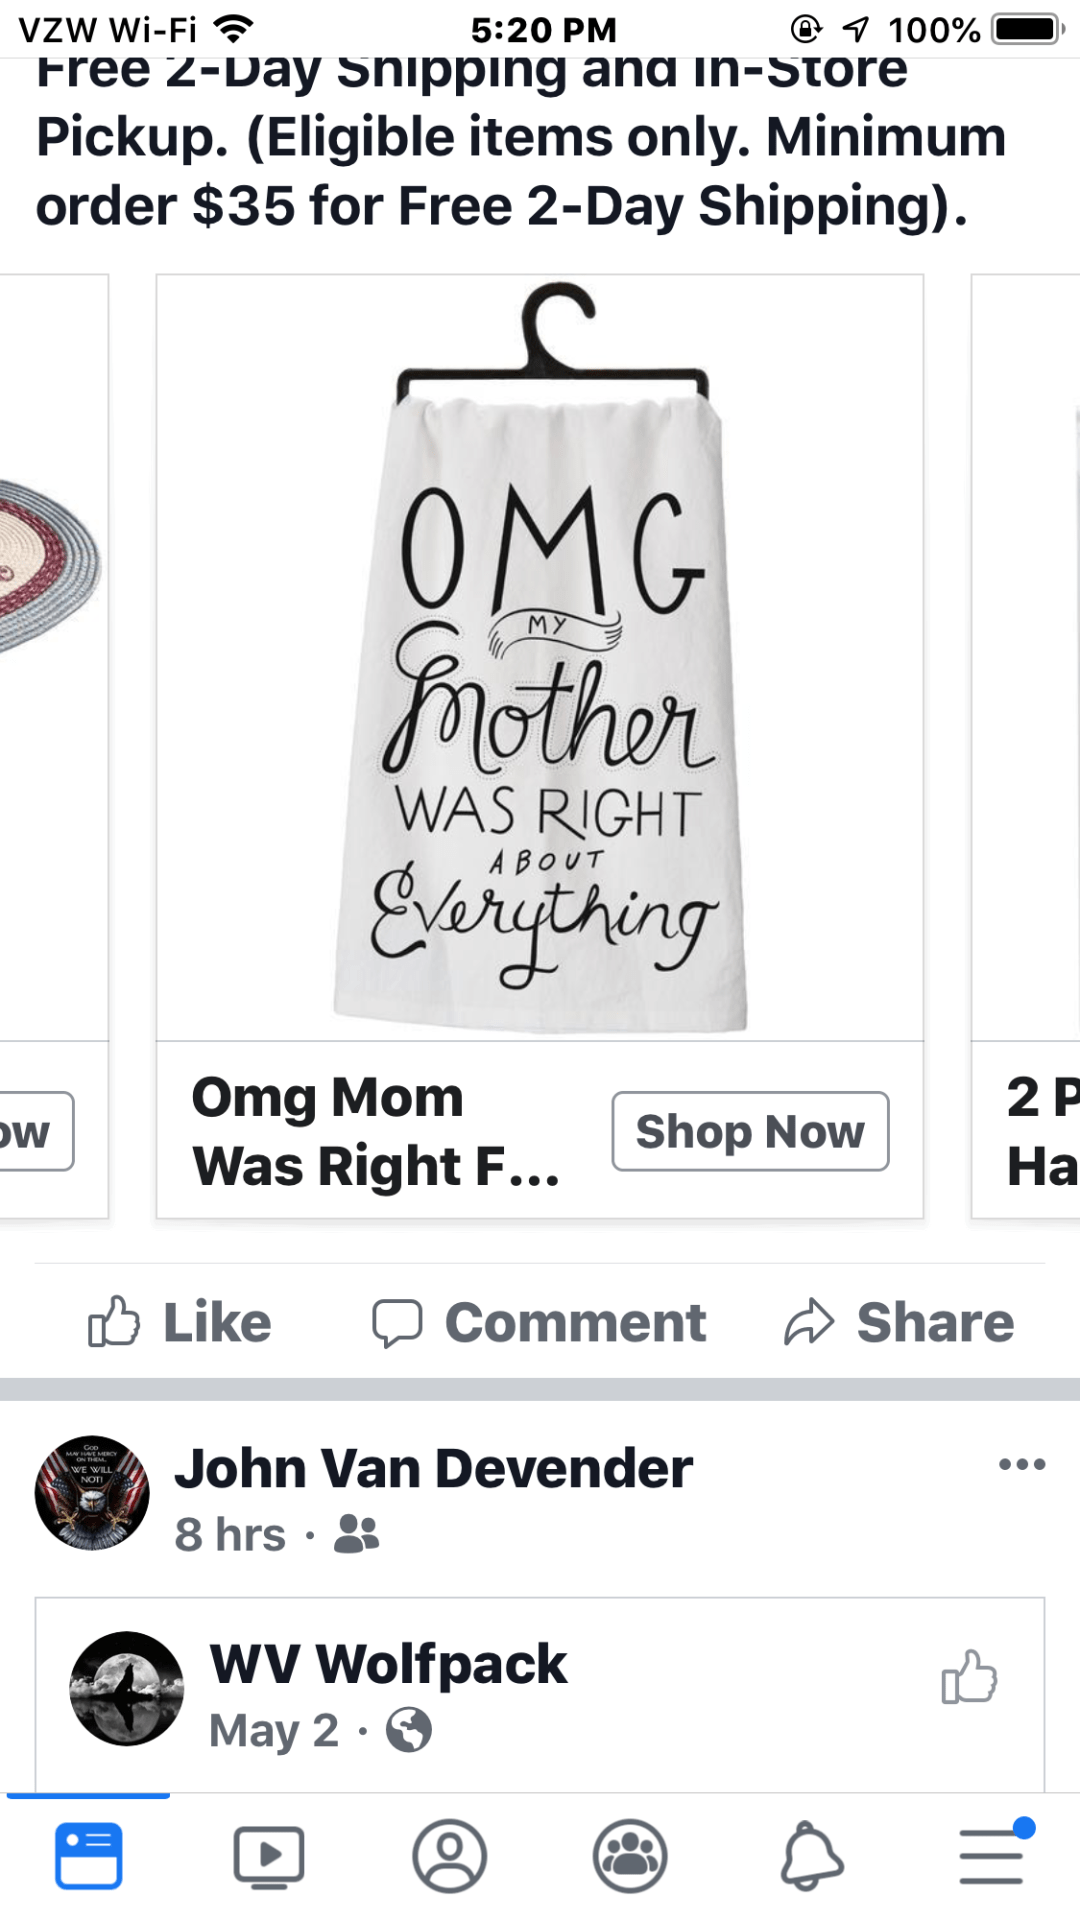Viewport: 1080px width, 1920px height.
Task: Tap the braided rug product image
Action: tap(48, 565)
